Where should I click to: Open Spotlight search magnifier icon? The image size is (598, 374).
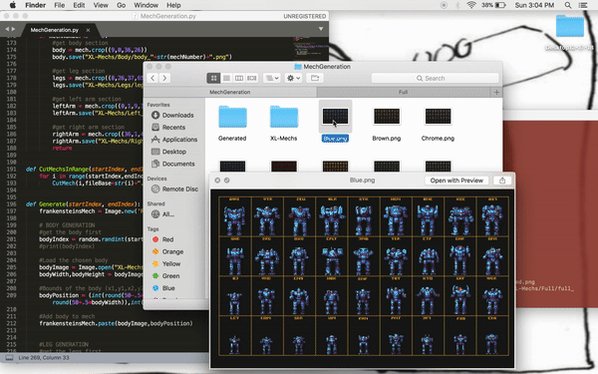click(x=568, y=5)
